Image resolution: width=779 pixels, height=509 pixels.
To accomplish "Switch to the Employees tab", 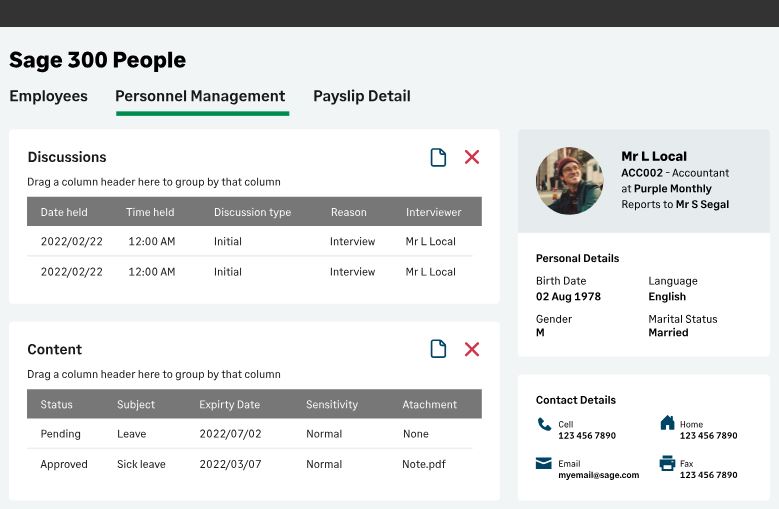I will point(48,96).
